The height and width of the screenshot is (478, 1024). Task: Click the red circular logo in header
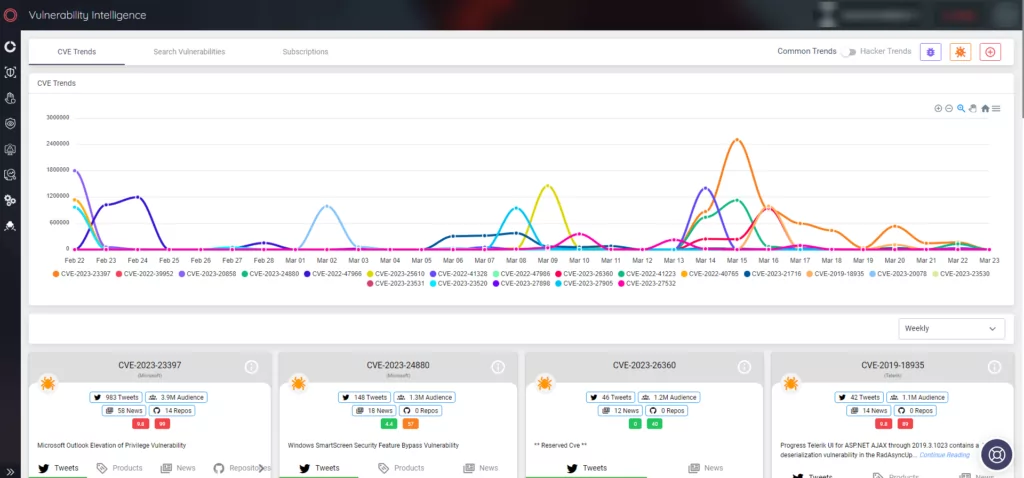tap(10, 15)
